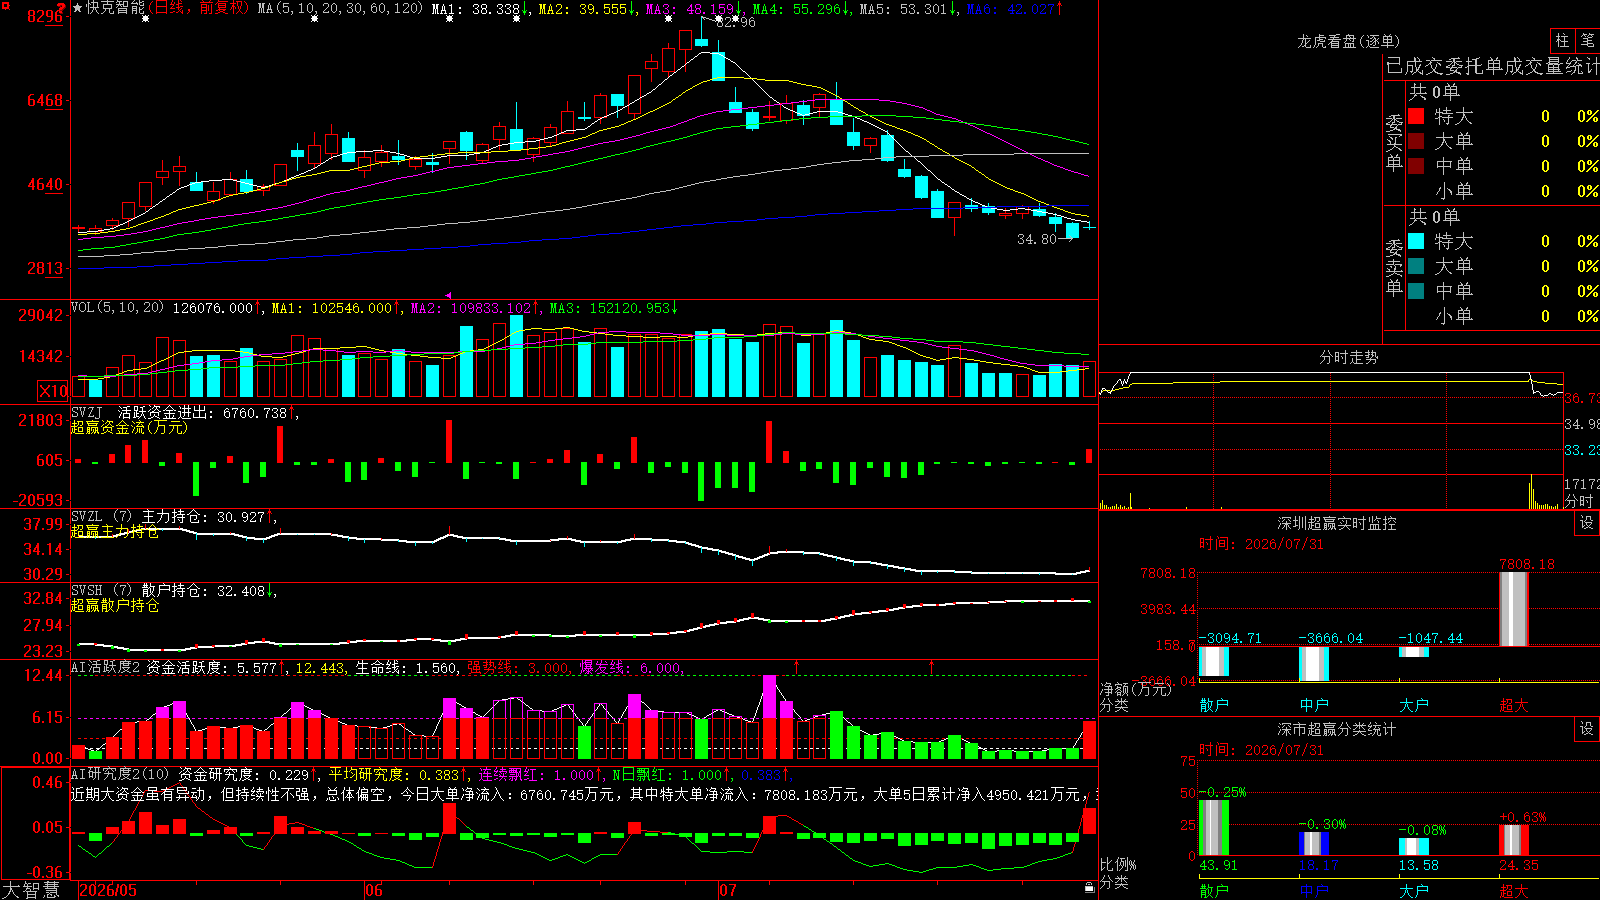Image resolution: width=1600 pixels, height=900 pixels.
Task: Click the 中户 -3666.04 bar in 深圳超赢实时监控
Action: pyautogui.click(x=1314, y=664)
